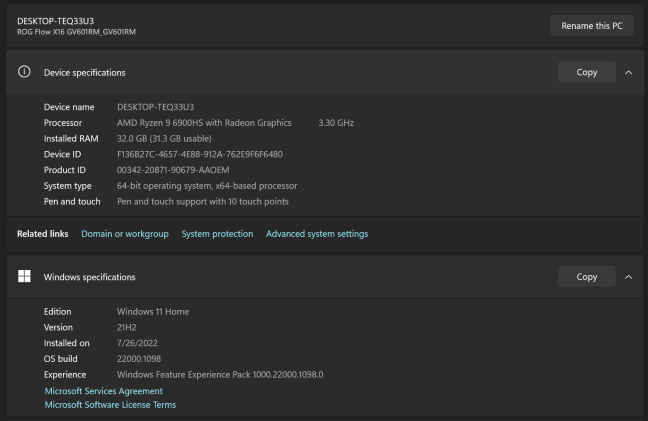Click the Device name label
Screen dimensions: 648x421
click(x=69, y=107)
